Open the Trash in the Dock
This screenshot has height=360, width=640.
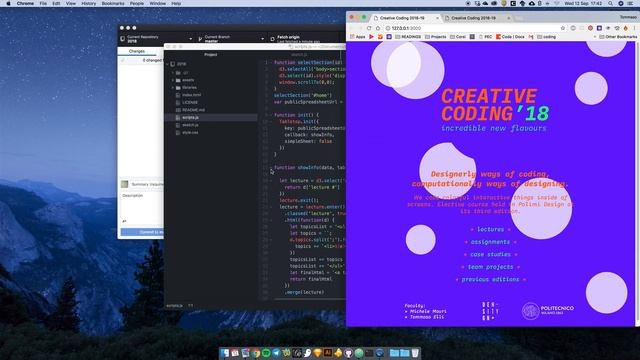pyautogui.click(x=415, y=353)
